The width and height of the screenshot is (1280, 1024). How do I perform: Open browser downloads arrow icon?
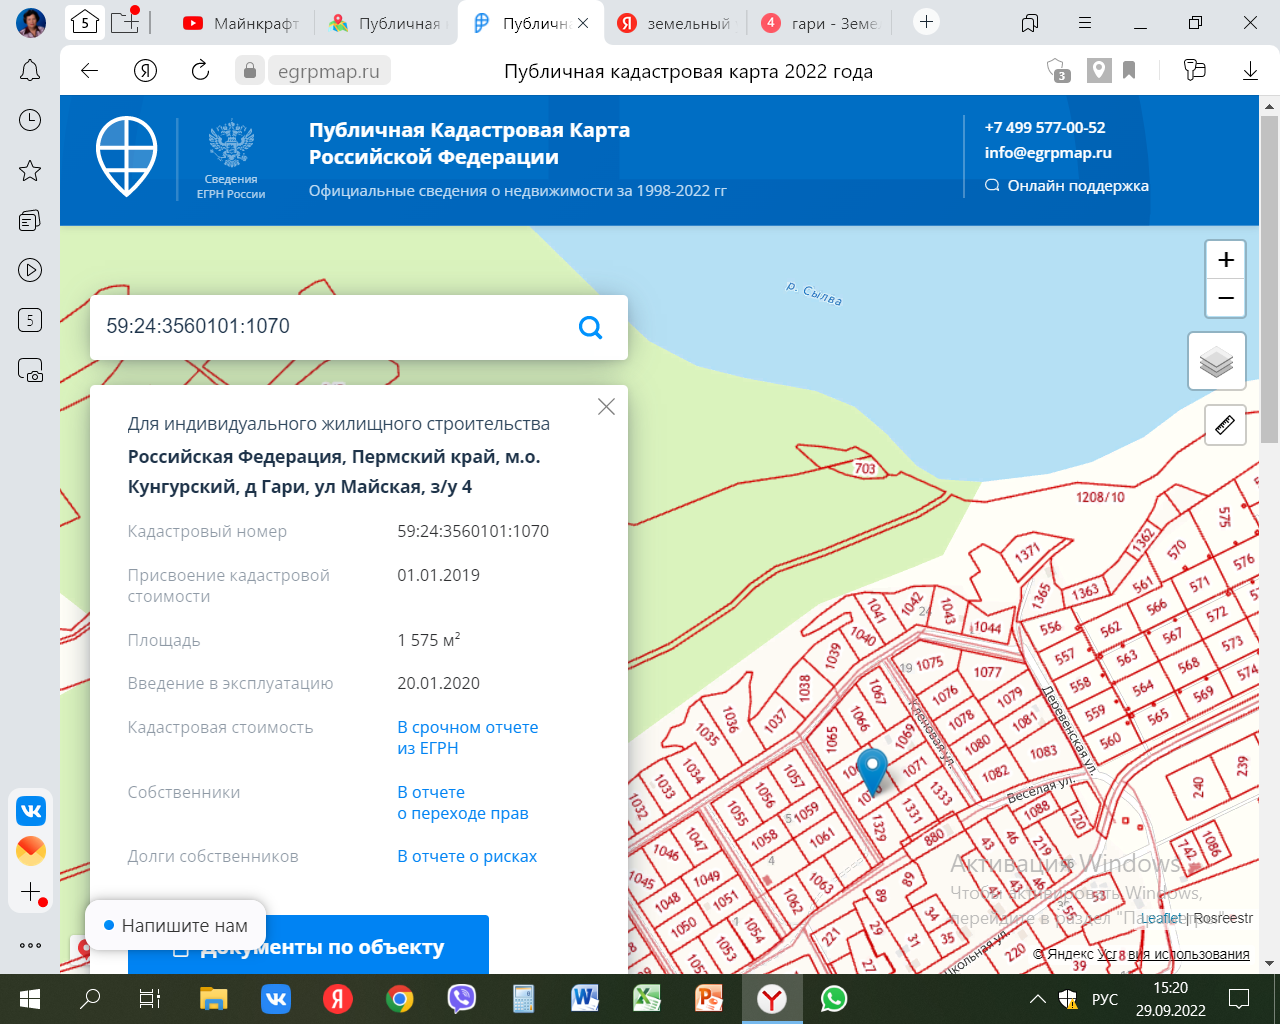pyautogui.click(x=1250, y=70)
